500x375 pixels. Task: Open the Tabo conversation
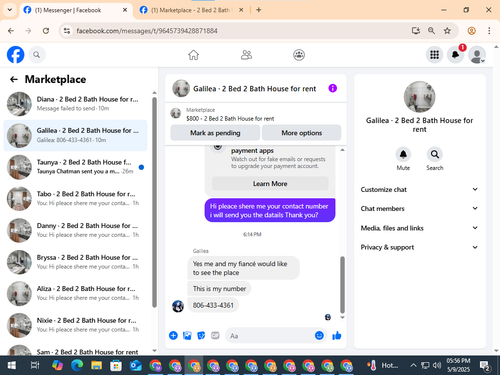click(76, 198)
